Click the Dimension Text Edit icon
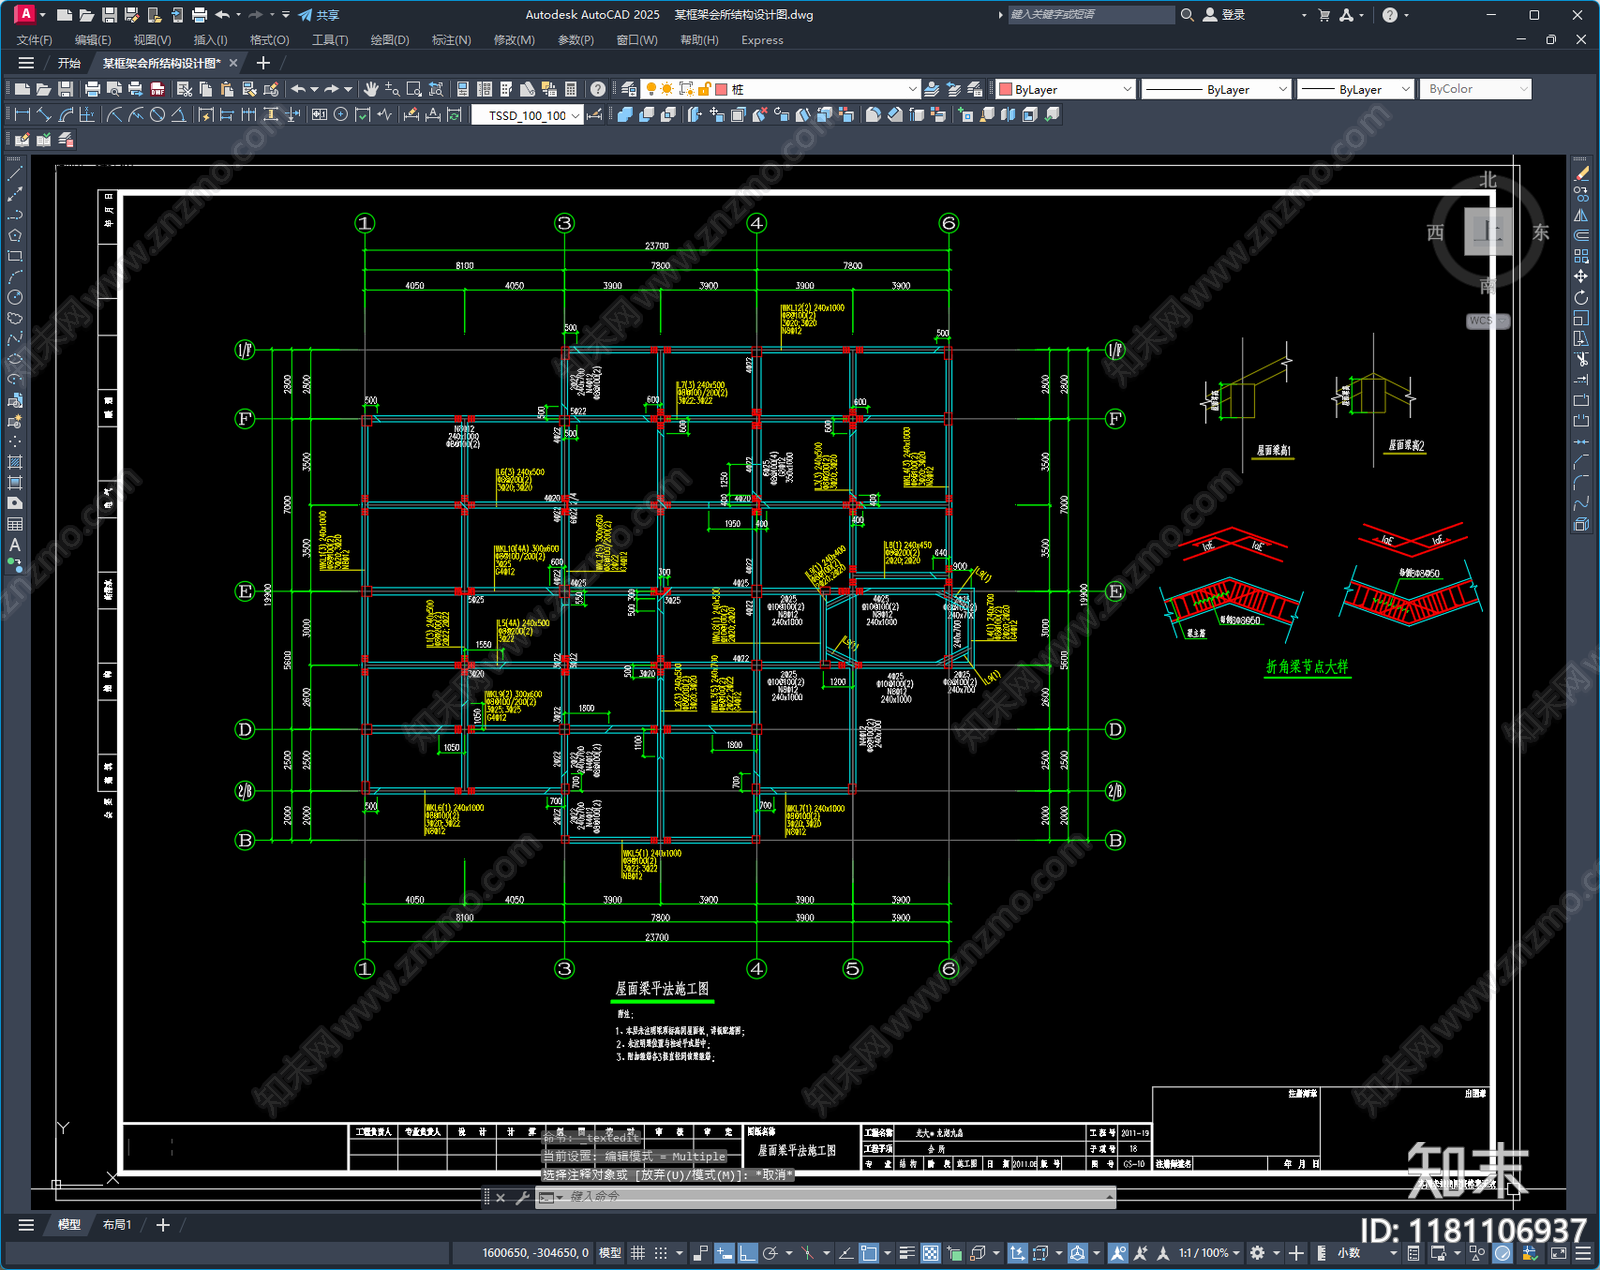Image resolution: width=1600 pixels, height=1270 pixels. 433,115
